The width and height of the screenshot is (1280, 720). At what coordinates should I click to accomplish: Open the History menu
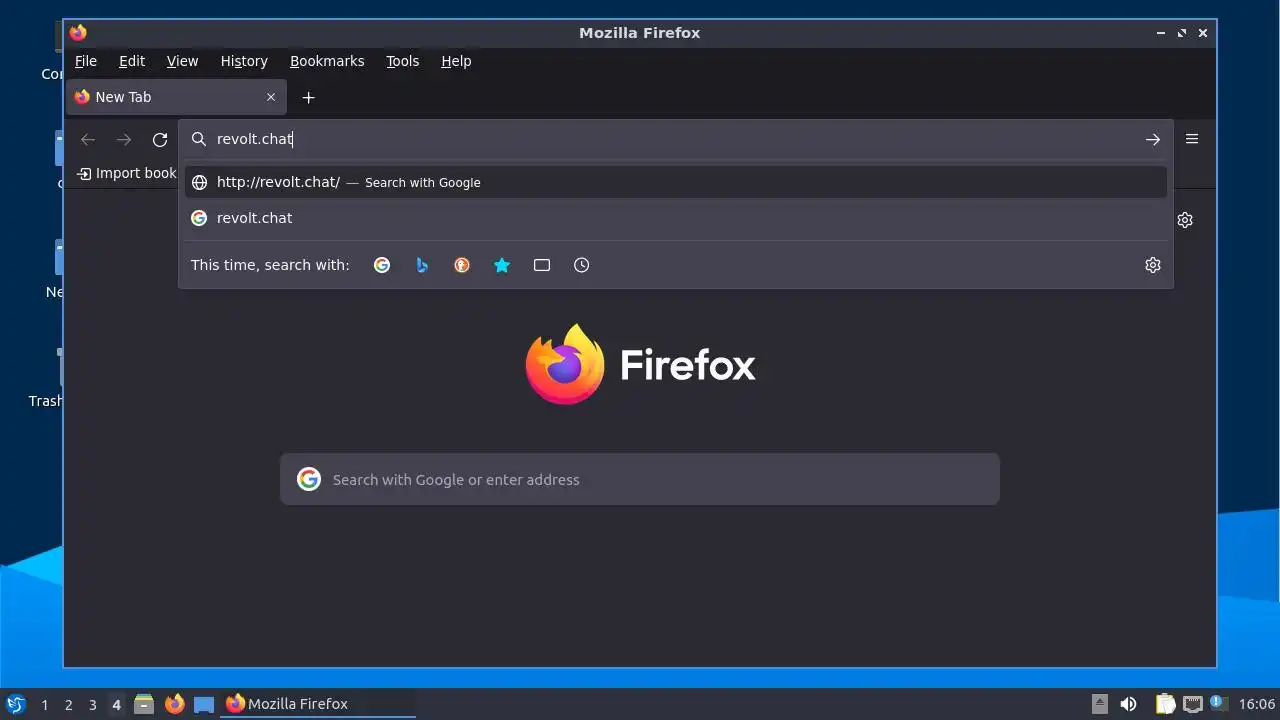(x=244, y=61)
